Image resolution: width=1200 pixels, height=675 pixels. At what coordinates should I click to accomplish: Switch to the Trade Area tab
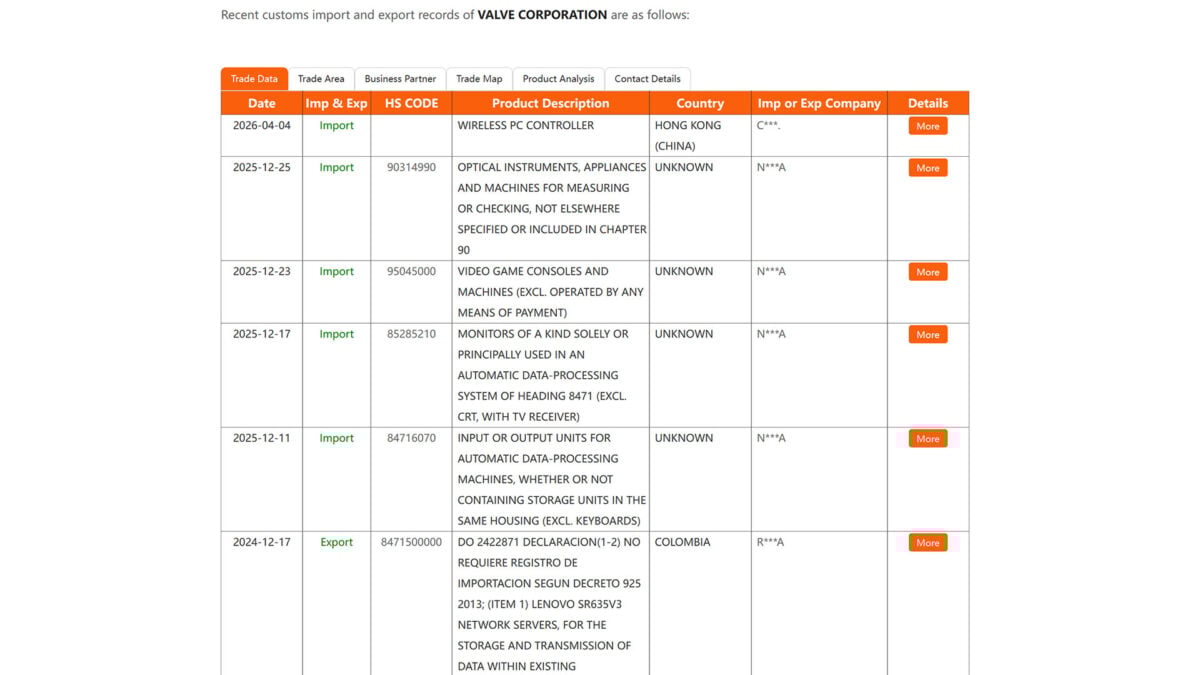(x=321, y=78)
